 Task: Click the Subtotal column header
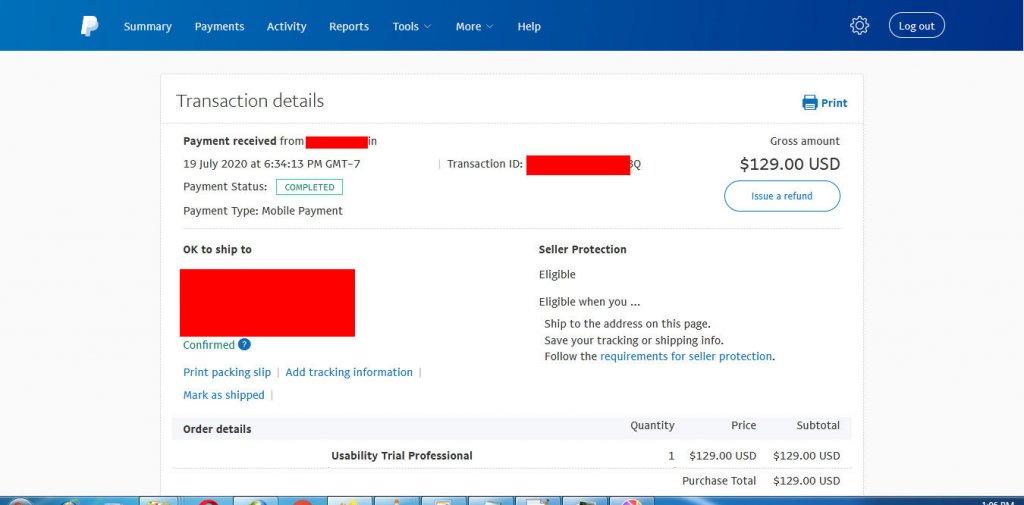coord(818,425)
